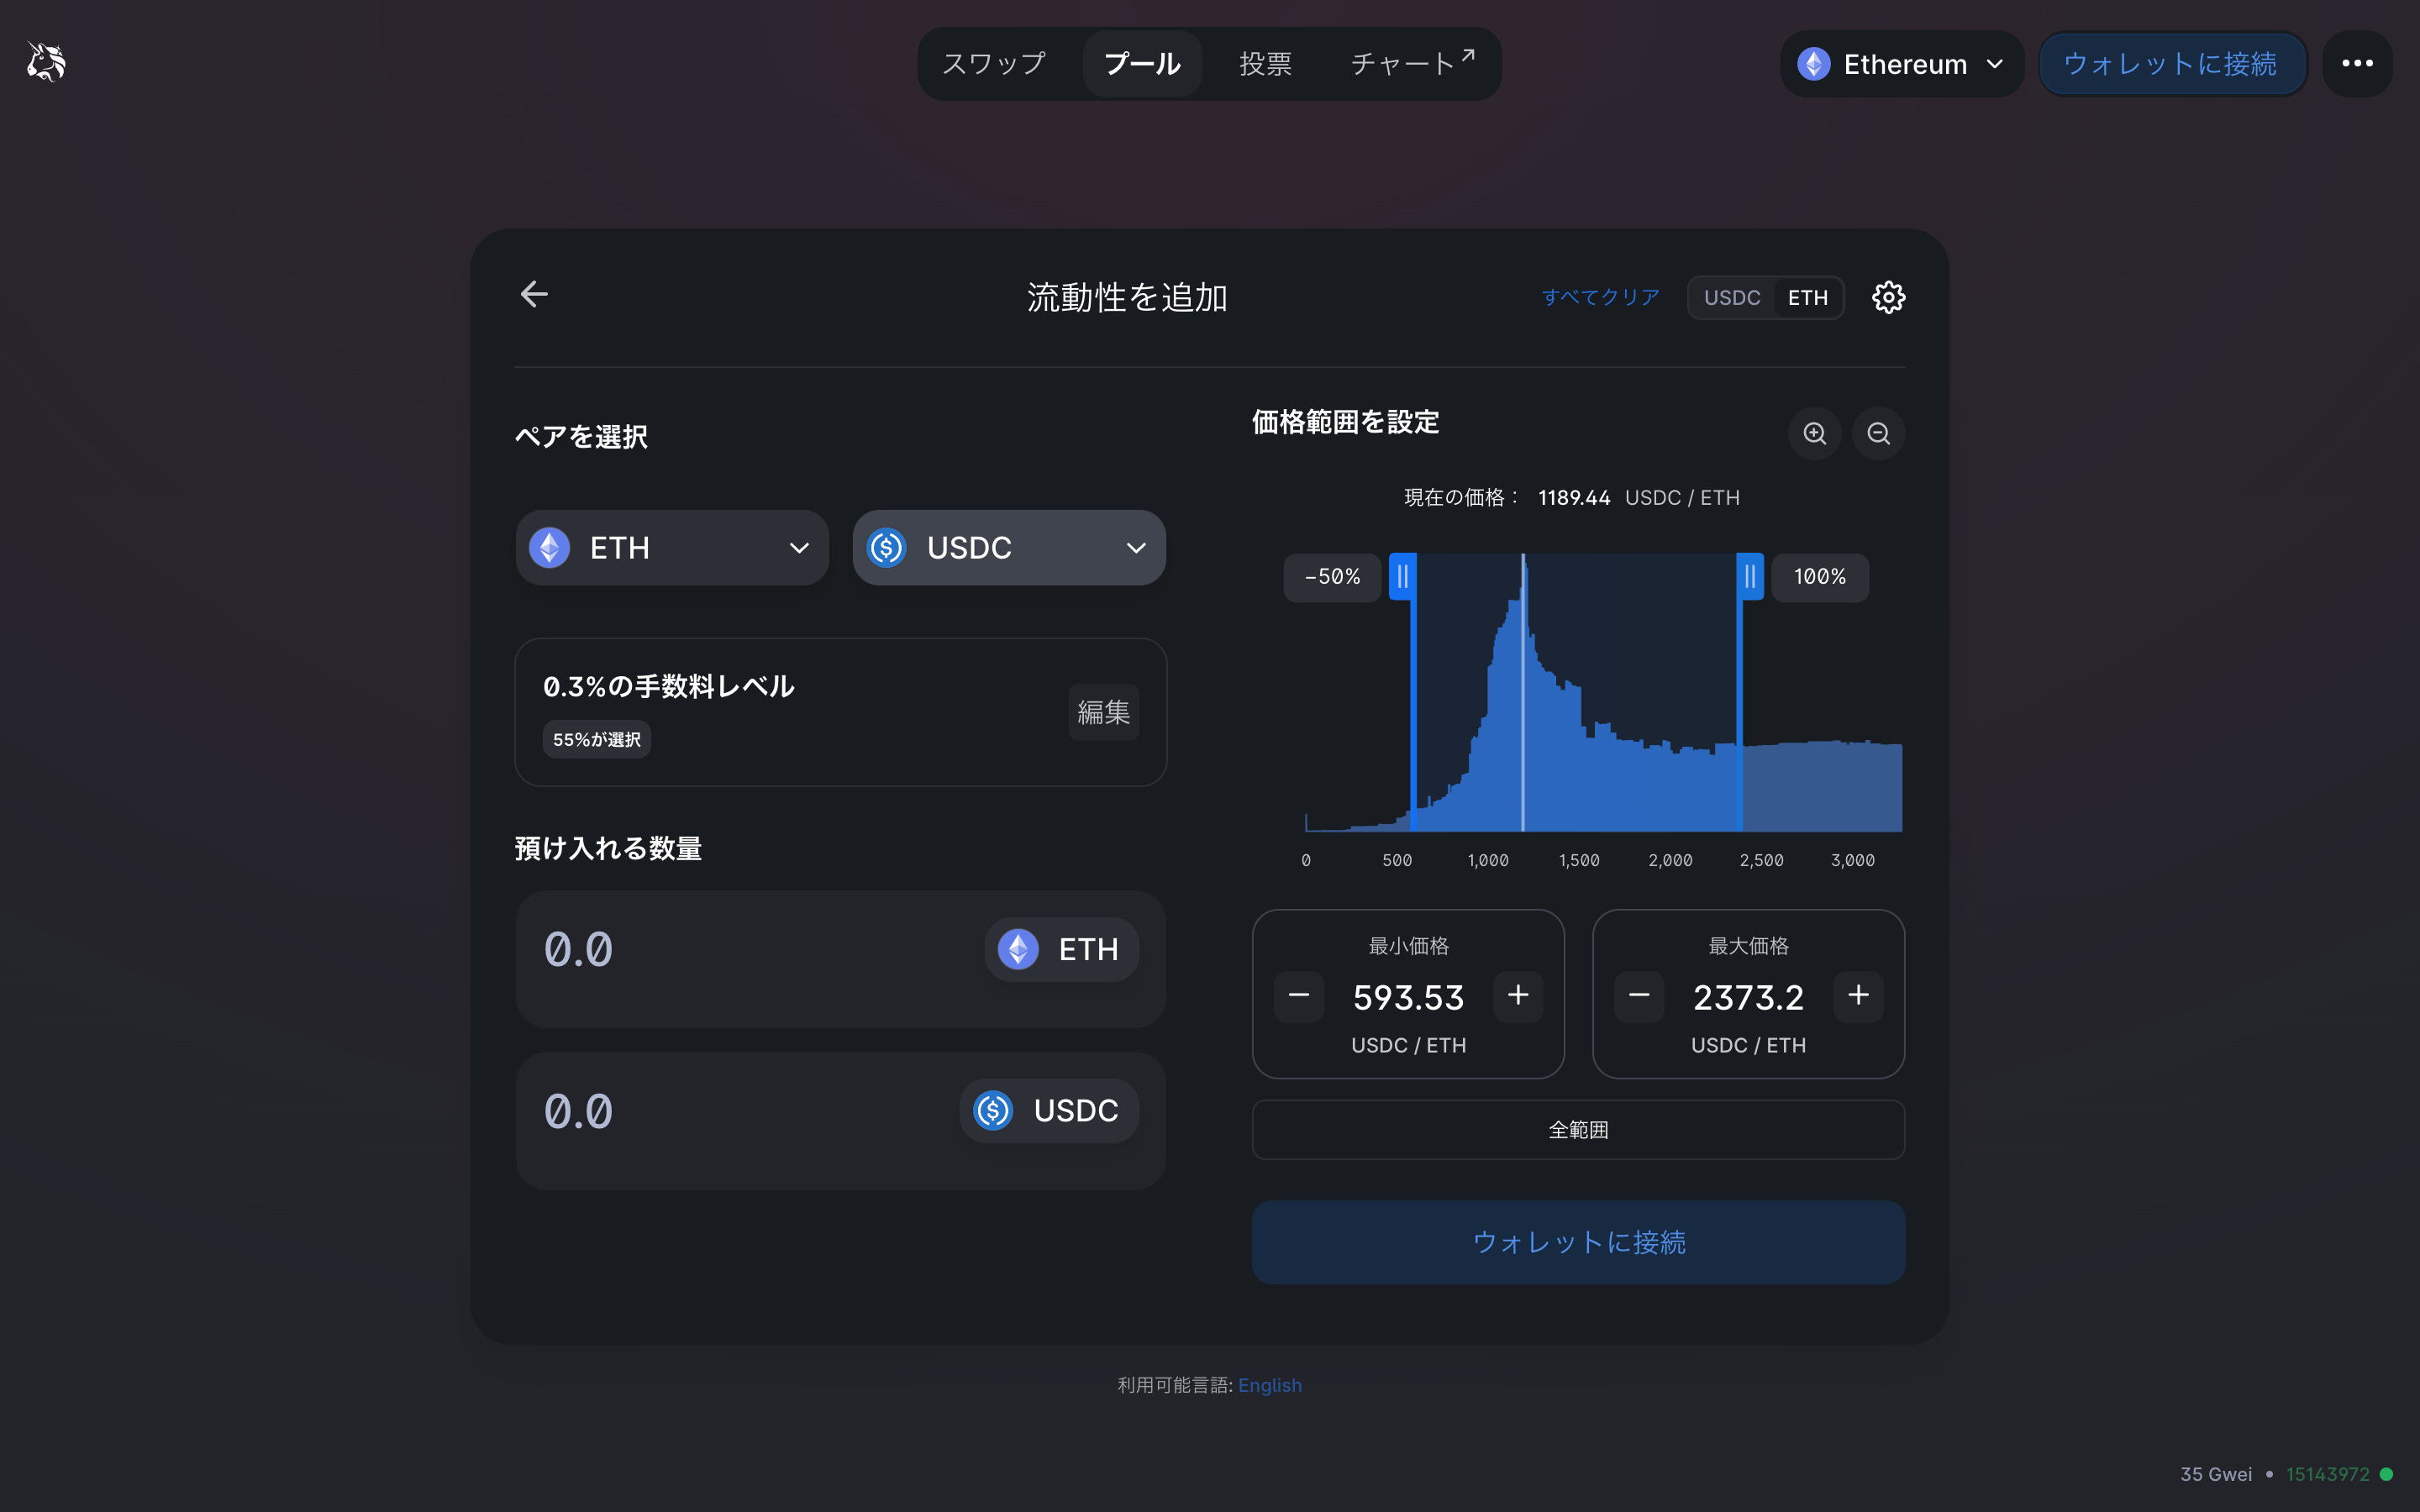2420x1512 pixels.
Task: Expand the Ethereum network selector
Action: 1901,64
